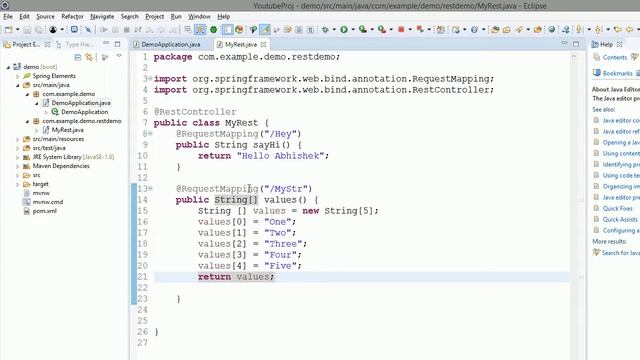
Task: Collapse the values() method fold on line 13
Action: click(x=150, y=189)
